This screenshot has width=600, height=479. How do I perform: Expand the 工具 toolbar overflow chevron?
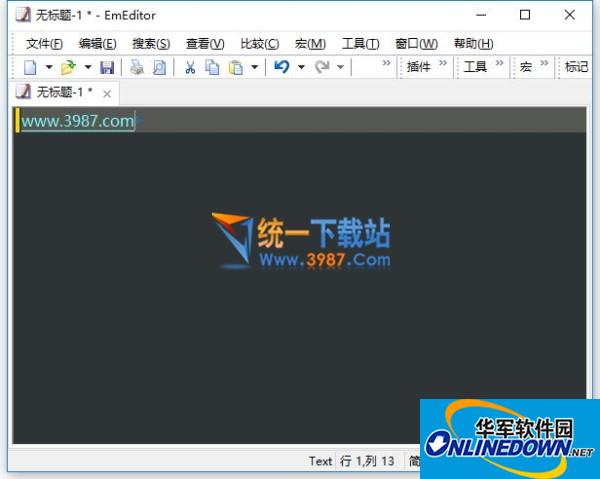(x=499, y=63)
